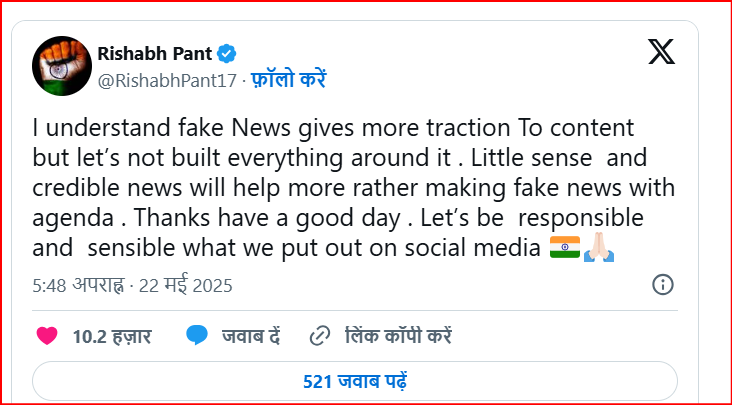The height and width of the screenshot is (405, 732).
Task: Click the X logo on the tweet
Action: point(661,50)
